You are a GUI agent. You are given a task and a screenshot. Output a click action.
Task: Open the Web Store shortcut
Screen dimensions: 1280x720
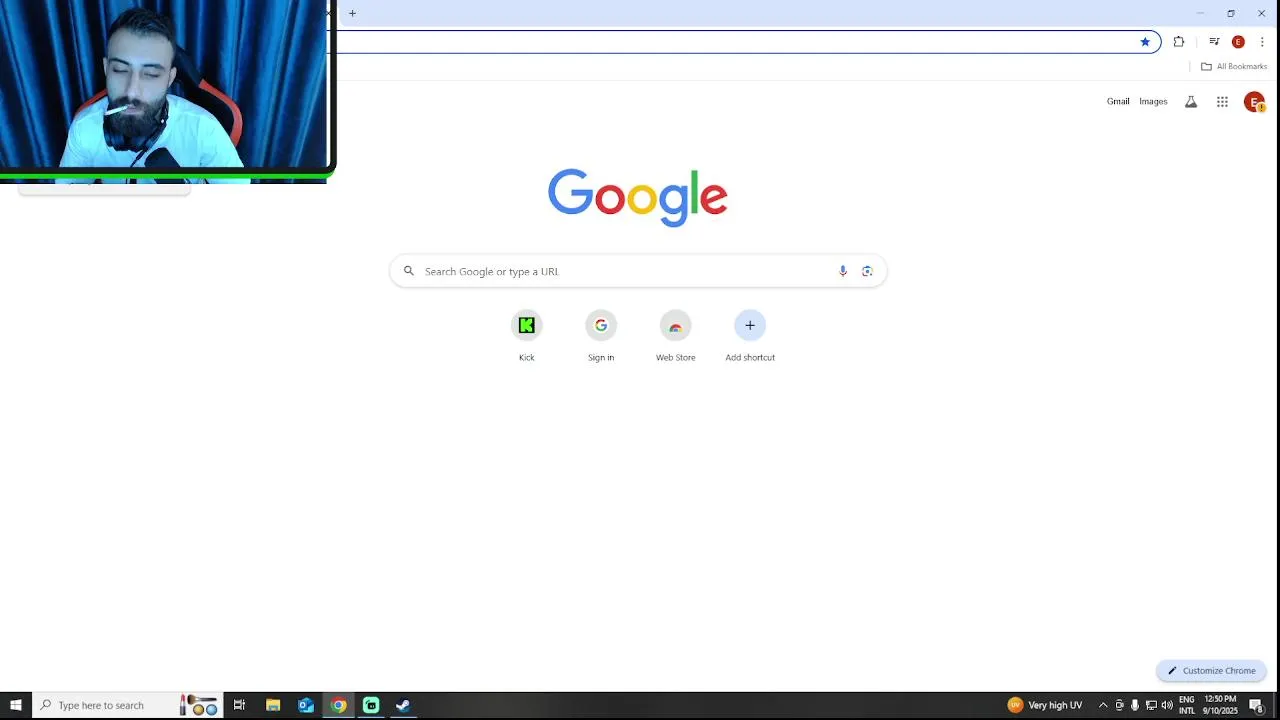[675, 336]
